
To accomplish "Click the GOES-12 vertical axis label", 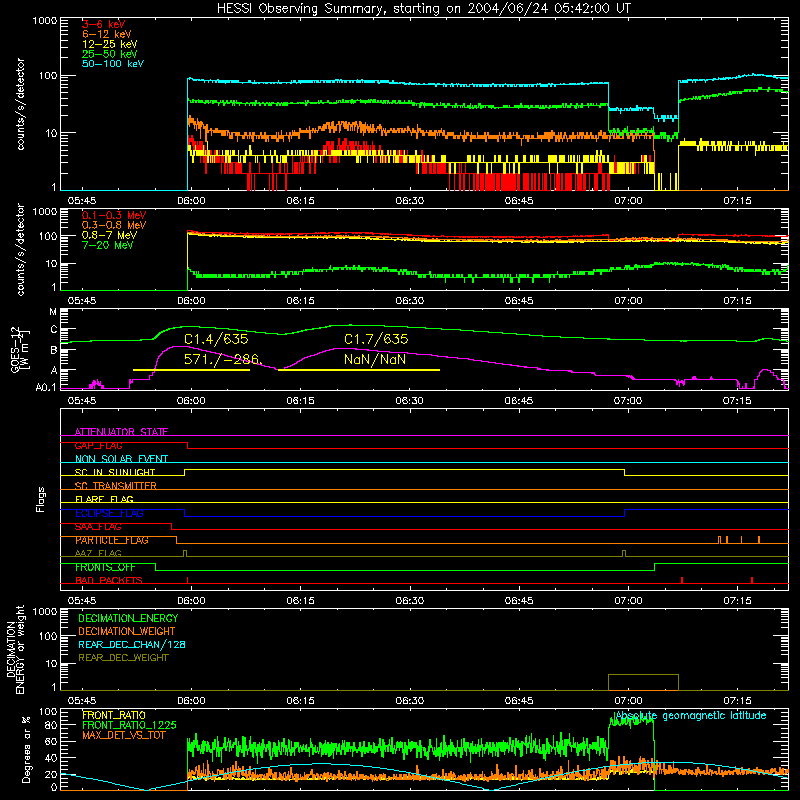I will [20, 350].
